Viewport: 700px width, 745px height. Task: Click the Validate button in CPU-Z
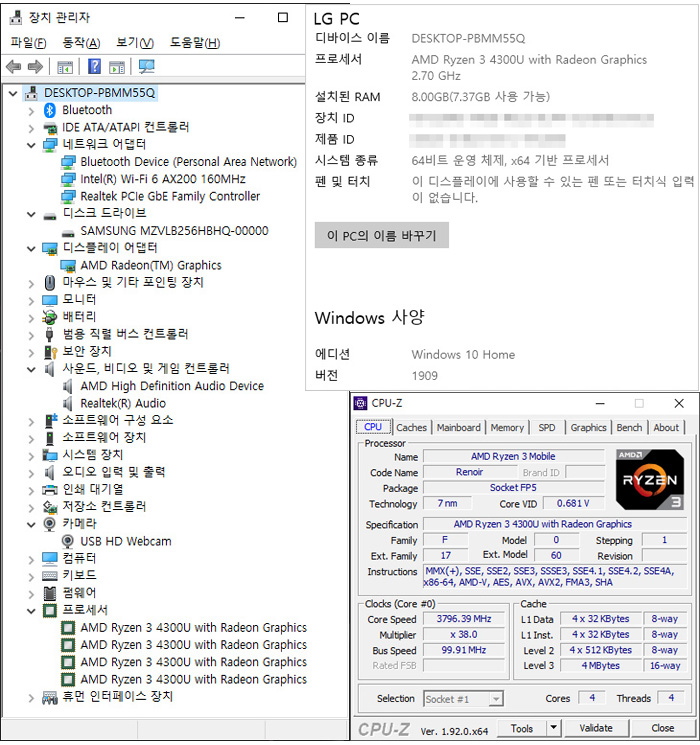(x=596, y=729)
